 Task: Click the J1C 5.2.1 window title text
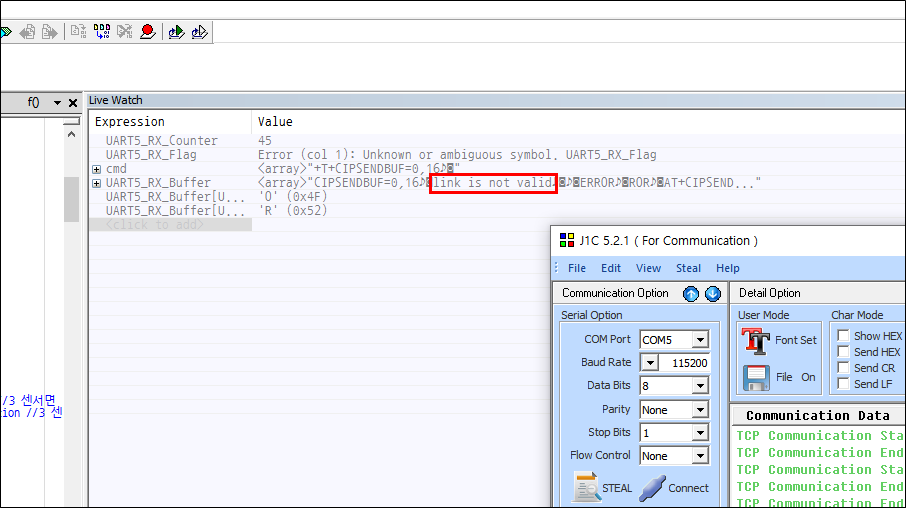tap(669, 240)
